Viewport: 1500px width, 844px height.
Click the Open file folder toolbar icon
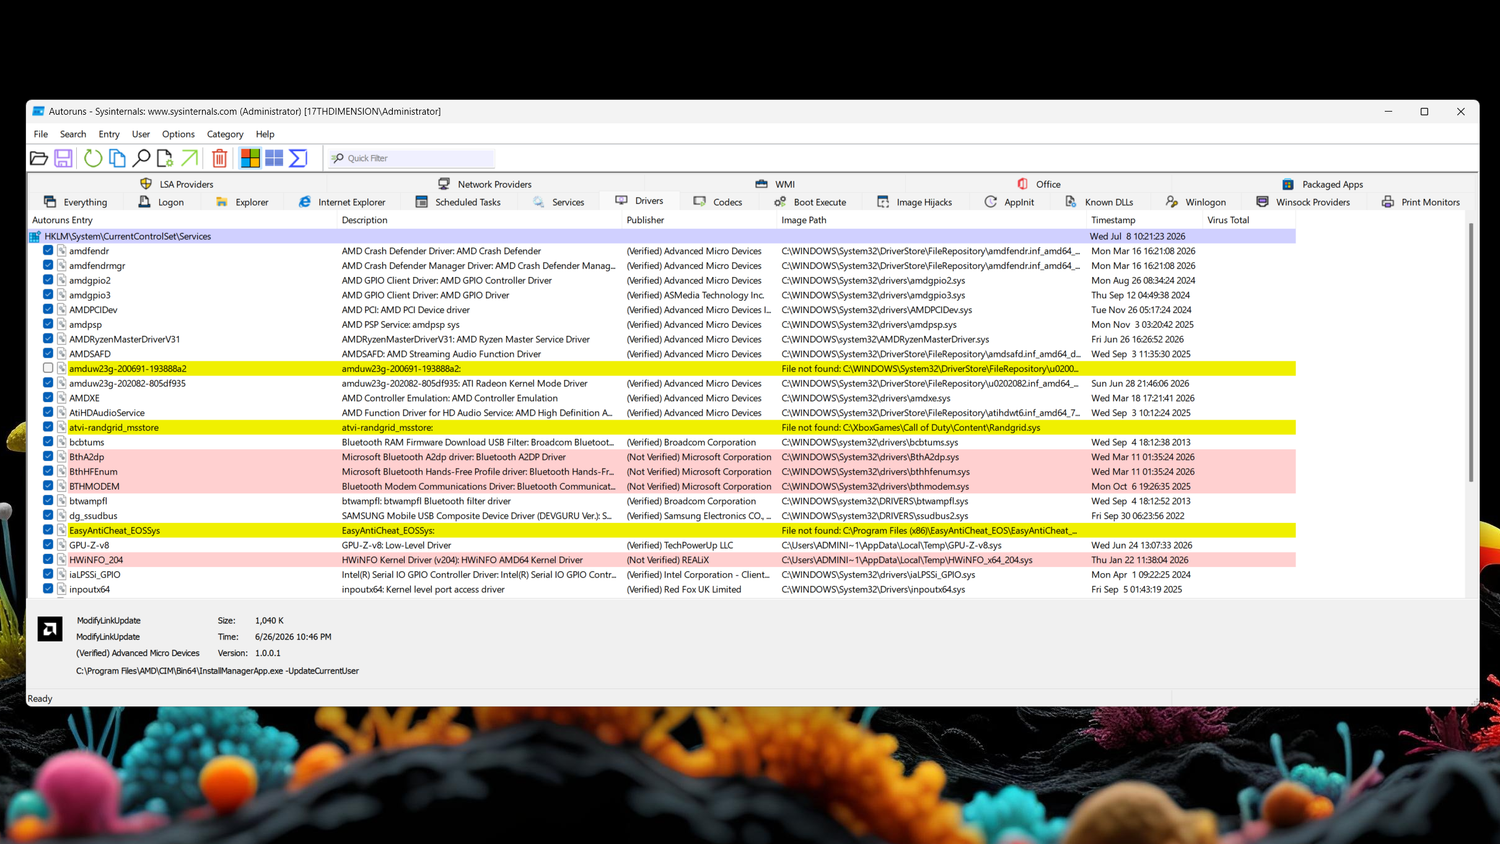pyautogui.click(x=39, y=158)
